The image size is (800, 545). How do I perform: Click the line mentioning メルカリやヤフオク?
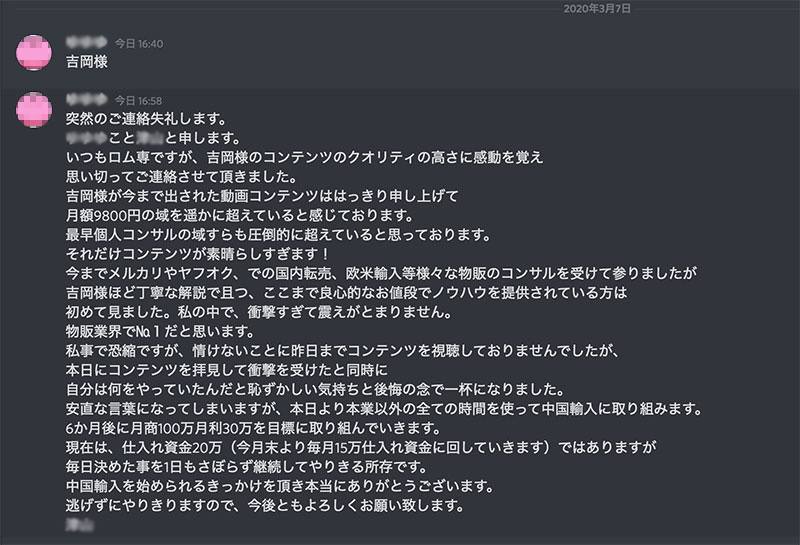click(x=381, y=273)
